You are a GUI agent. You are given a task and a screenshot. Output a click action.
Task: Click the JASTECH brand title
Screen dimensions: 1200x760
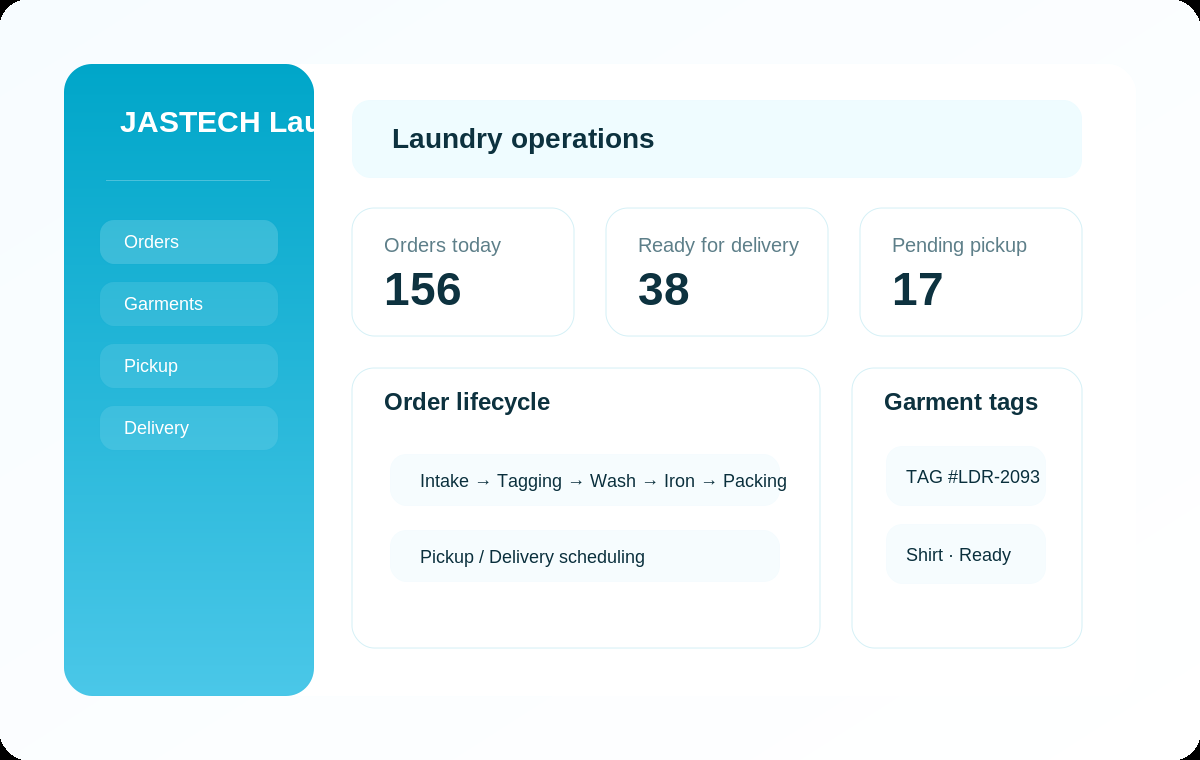(x=217, y=122)
